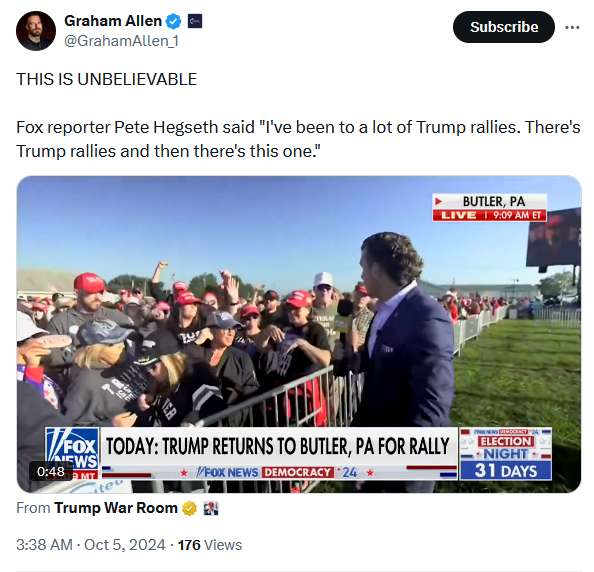The width and height of the screenshot is (594, 572).
Task: View the 176 Views count
Action: [209, 545]
